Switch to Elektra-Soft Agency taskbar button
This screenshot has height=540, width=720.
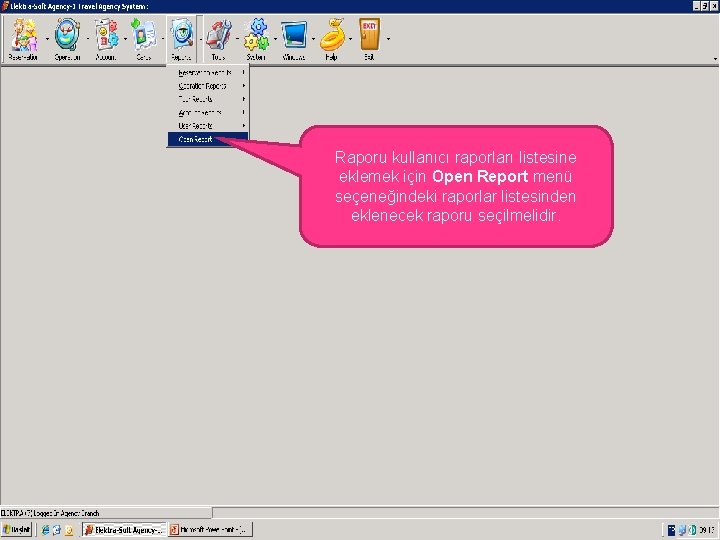click(124, 530)
